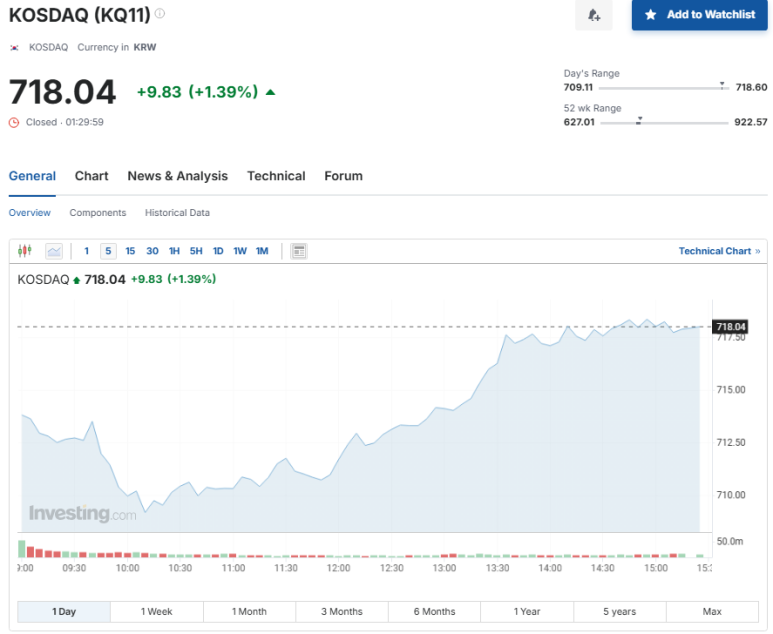The height and width of the screenshot is (634, 773).
Task: Click the first tall green volume bar
Action: [x=22, y=549]
